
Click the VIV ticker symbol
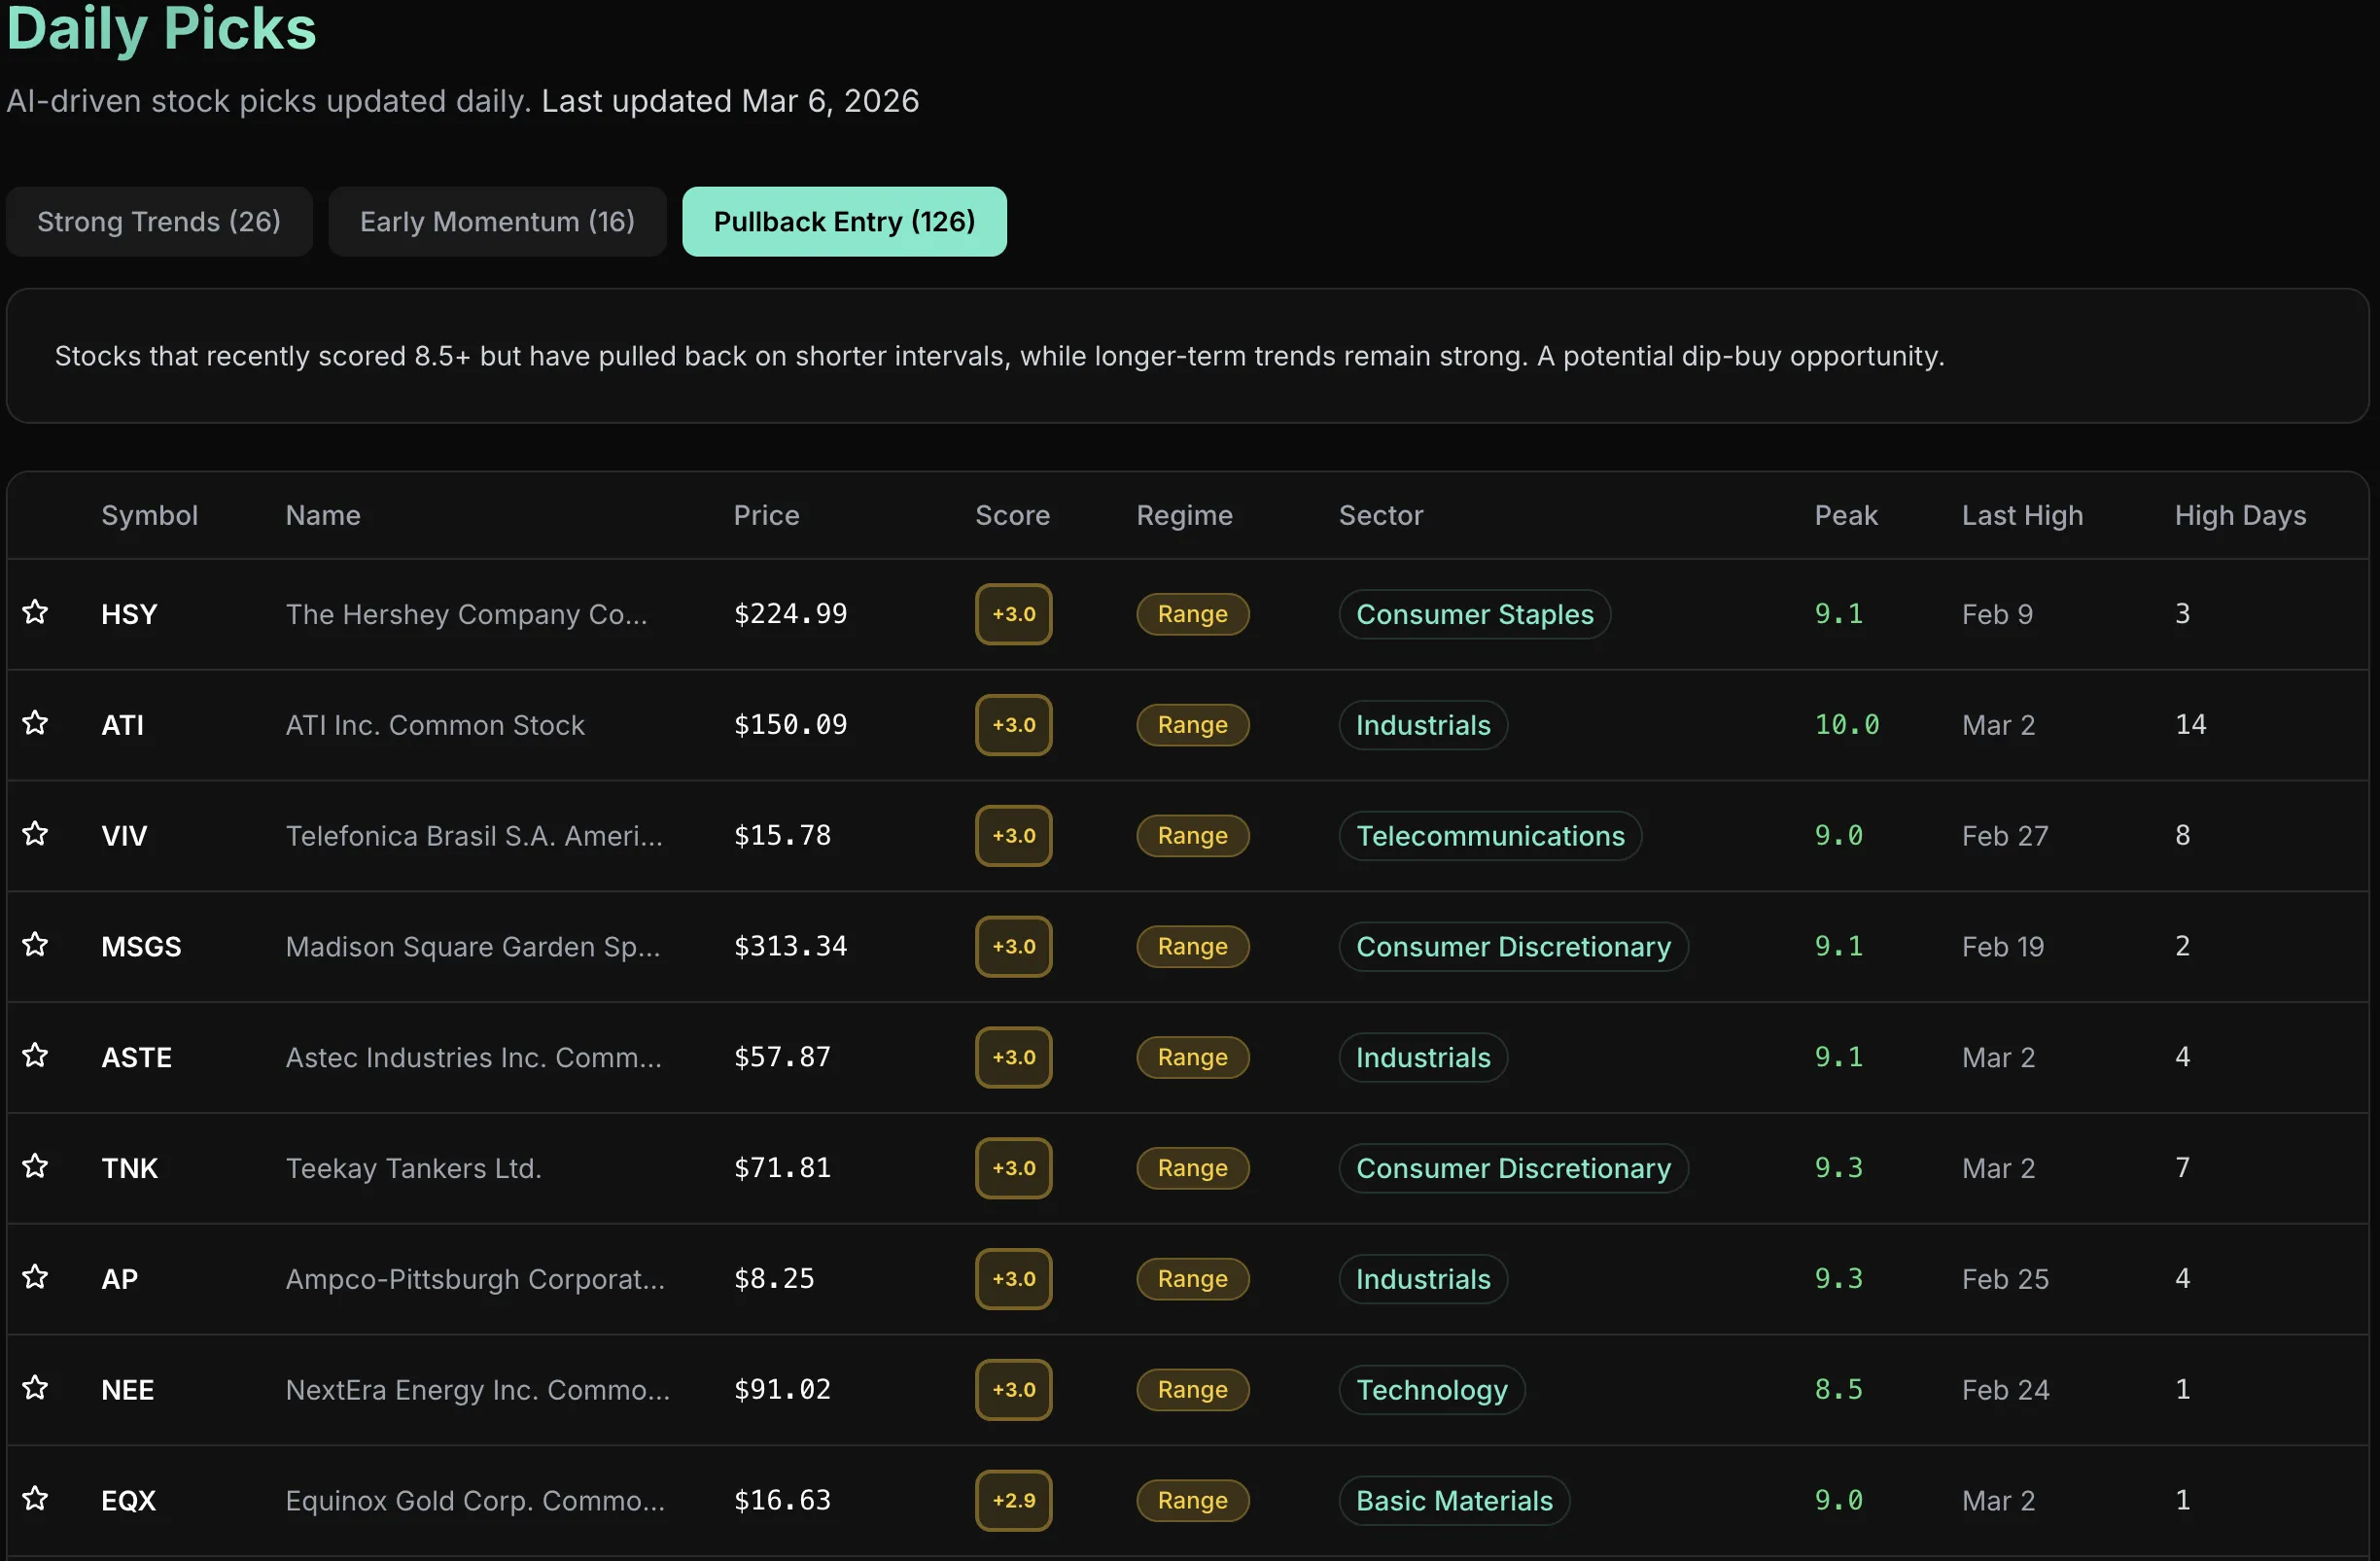[124, 836]
